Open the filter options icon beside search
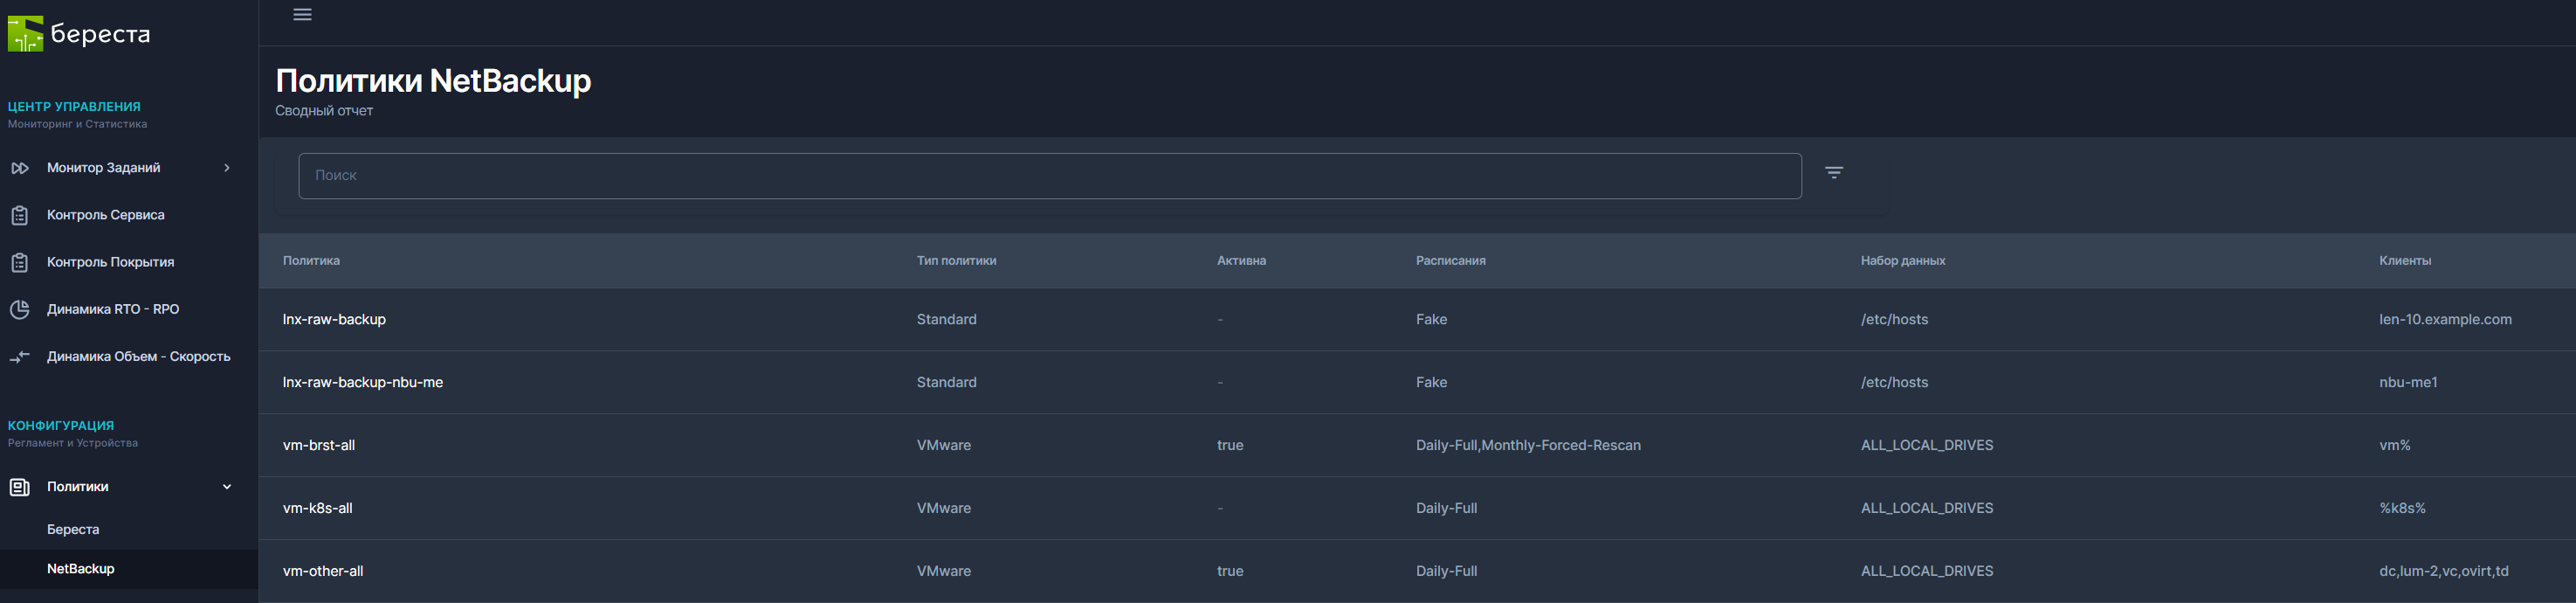Viewport: 2576px width, 603px height. click(1833, 173)
